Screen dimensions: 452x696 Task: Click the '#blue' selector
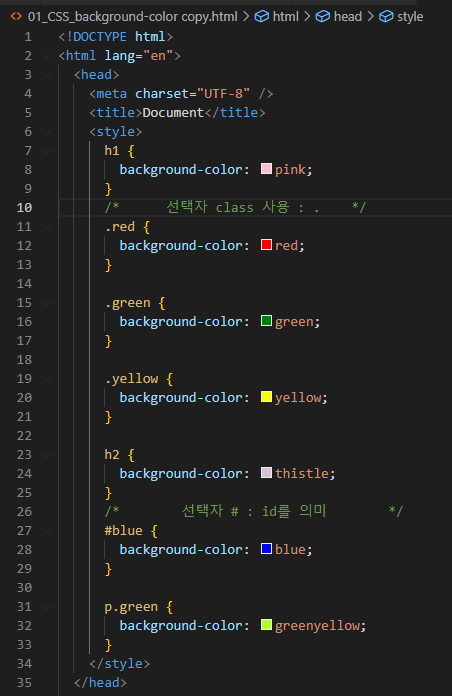coord(124,530)
